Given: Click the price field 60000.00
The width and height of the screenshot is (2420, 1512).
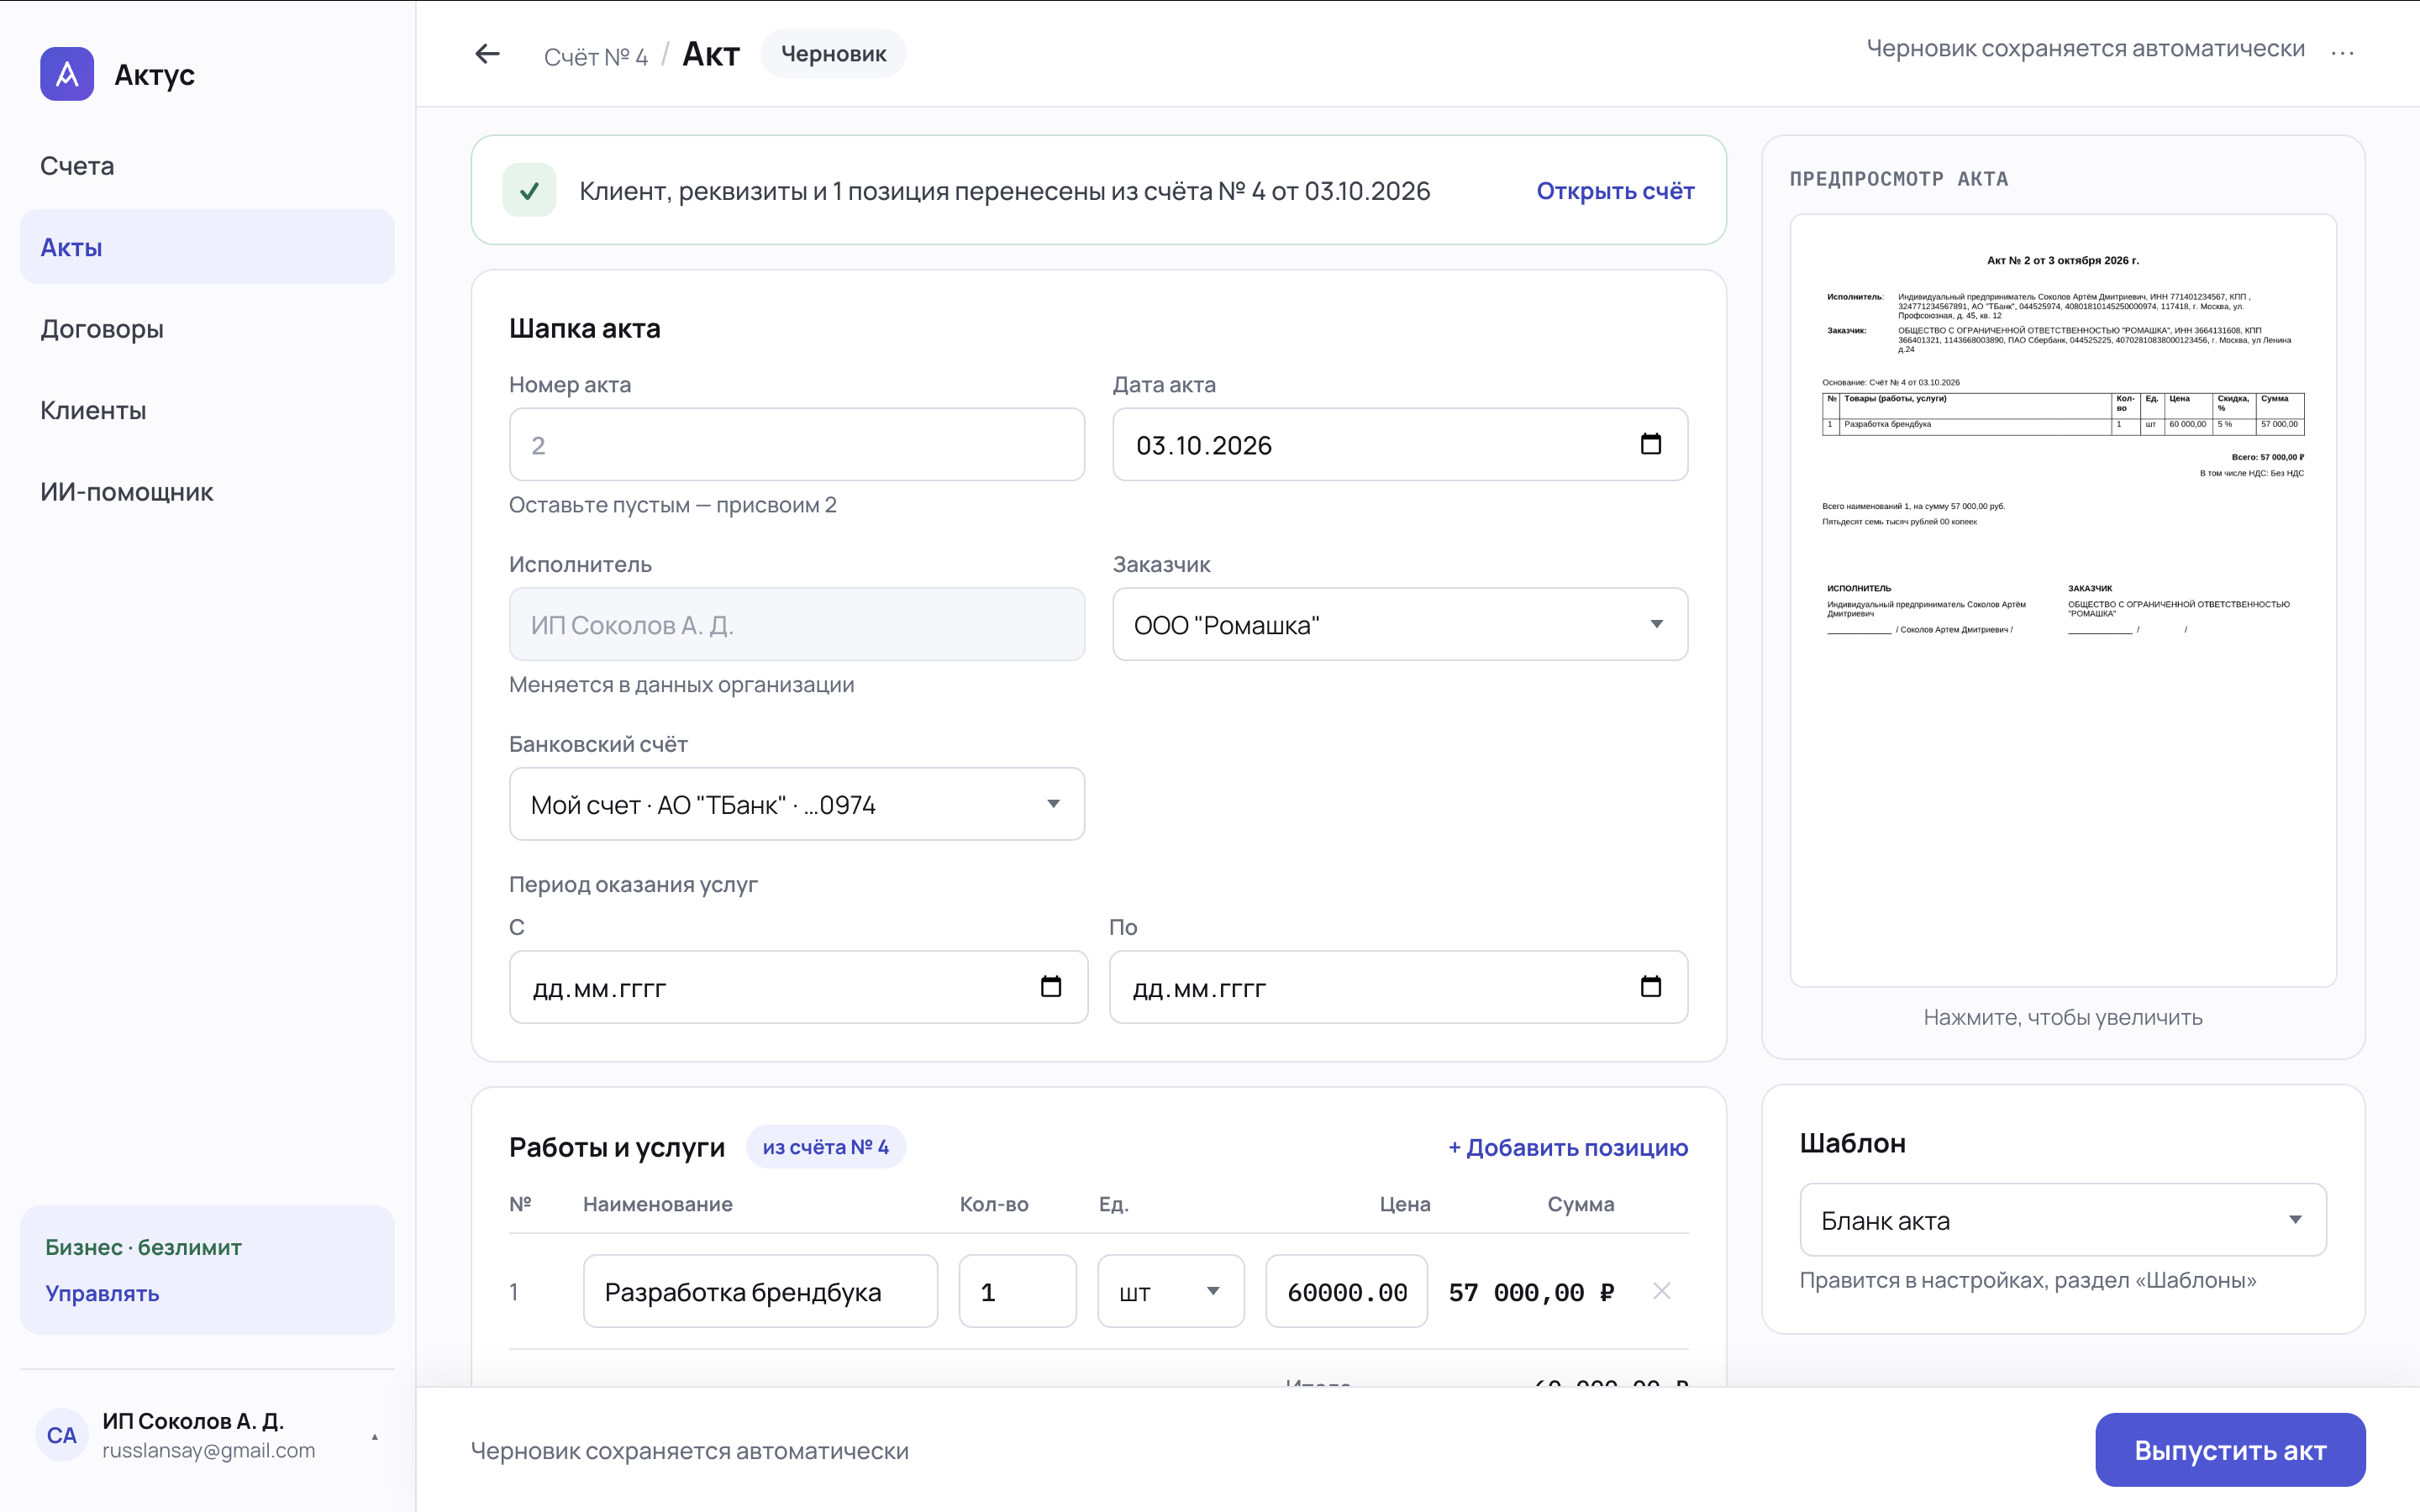Looking at the screenshot, I should 1346,1291.
